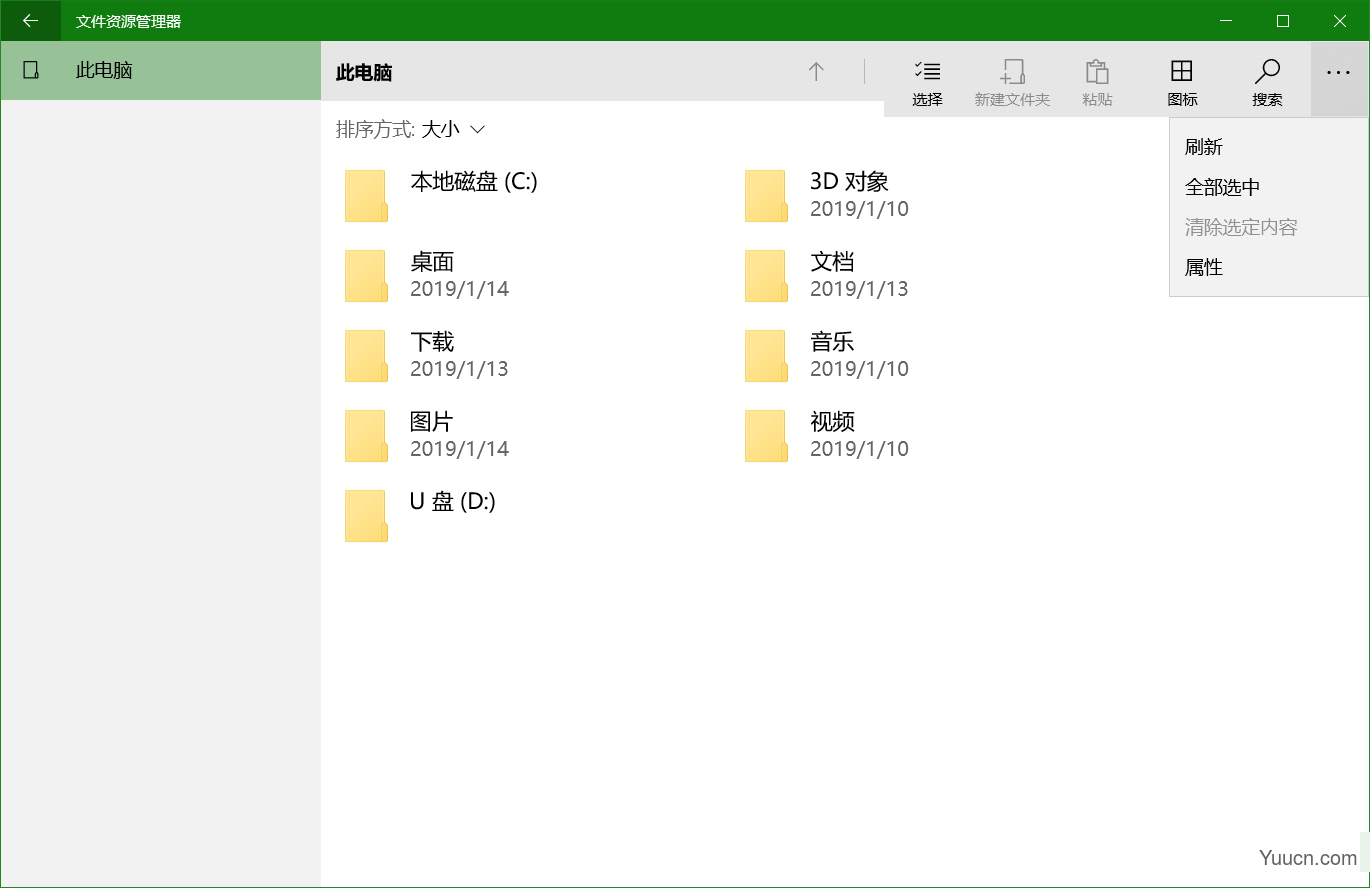Click the 选择 toolbar icon
1370x888 pixels.
click(x=927, y=71)
